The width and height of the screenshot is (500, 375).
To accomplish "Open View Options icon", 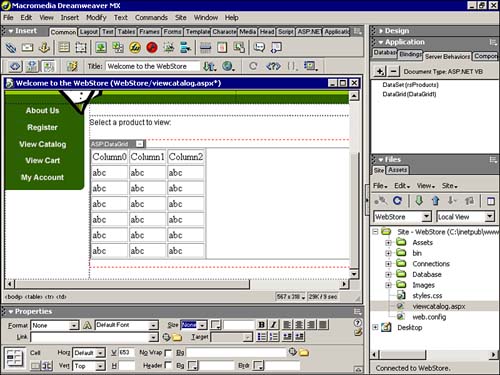I will tap(310, 66).
